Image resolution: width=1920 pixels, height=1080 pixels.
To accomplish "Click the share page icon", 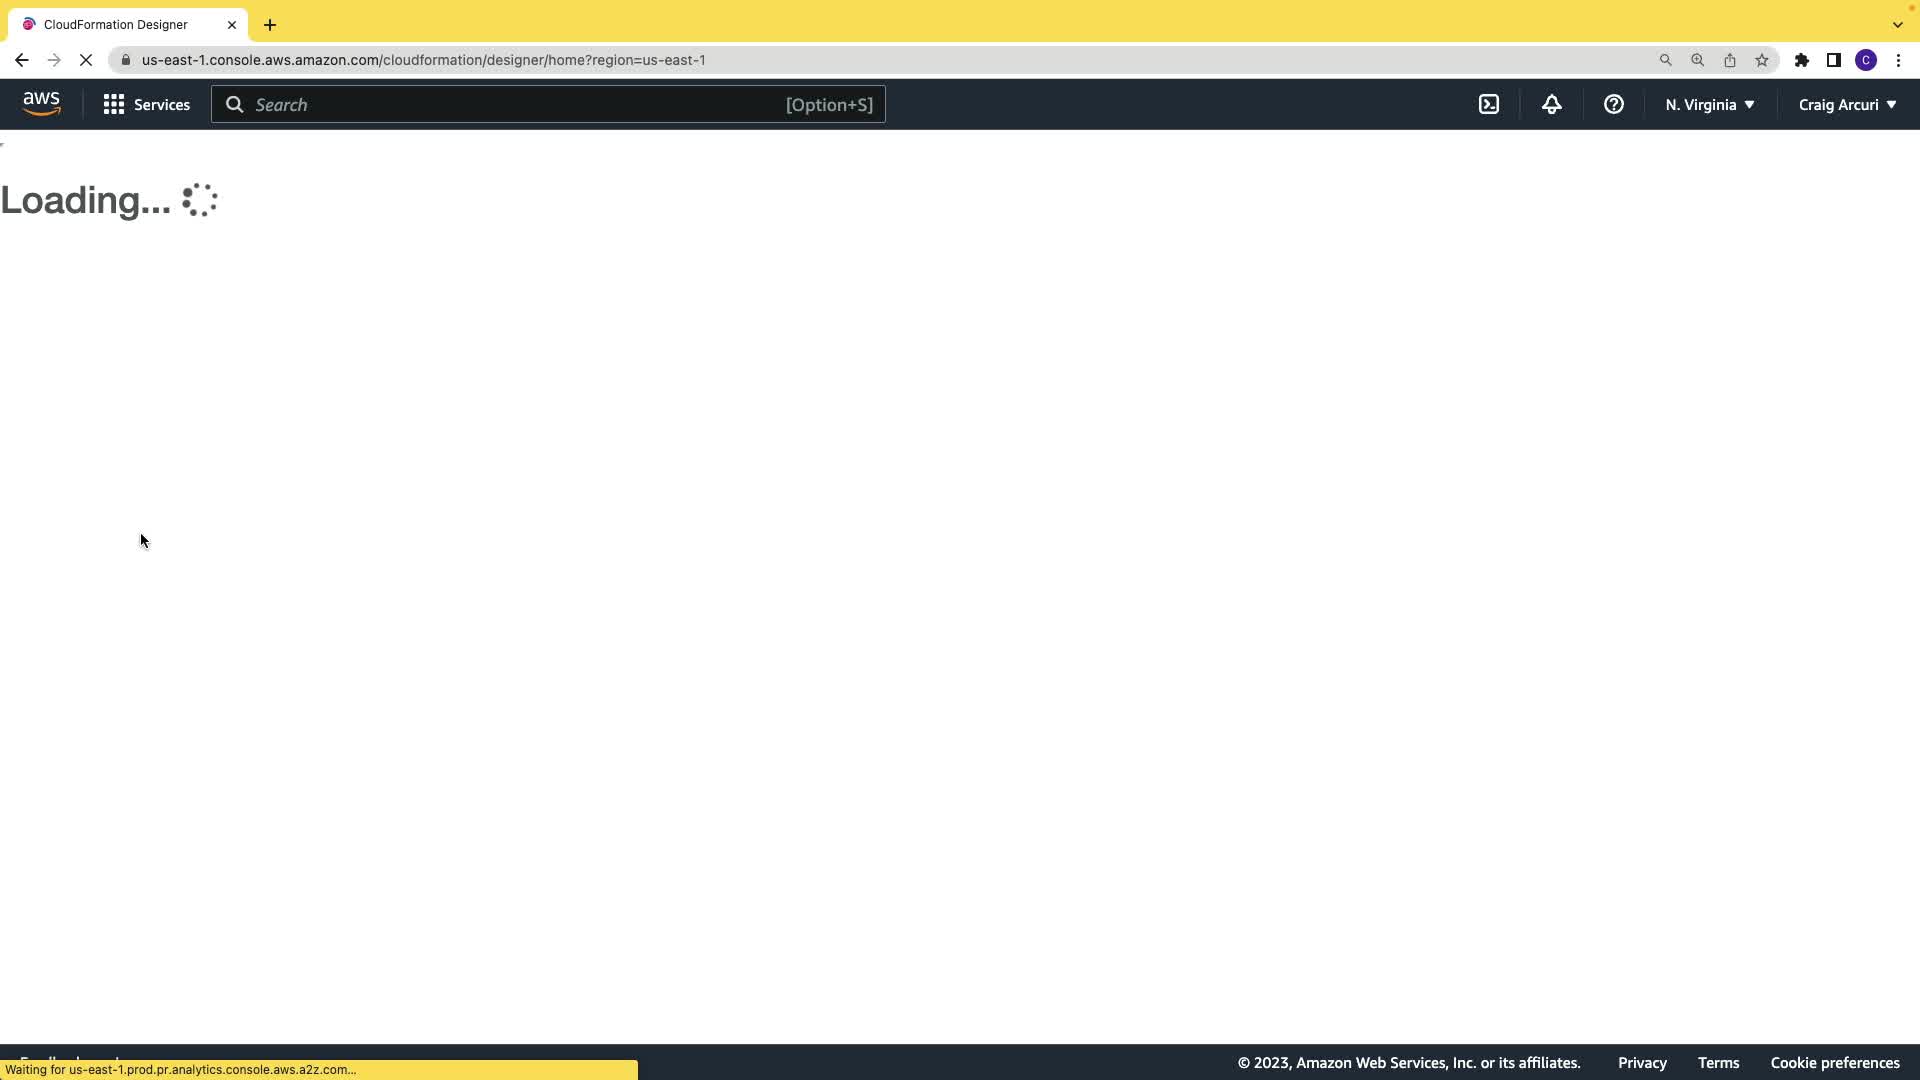I will pyautogui.click(x=1729, y=60).
